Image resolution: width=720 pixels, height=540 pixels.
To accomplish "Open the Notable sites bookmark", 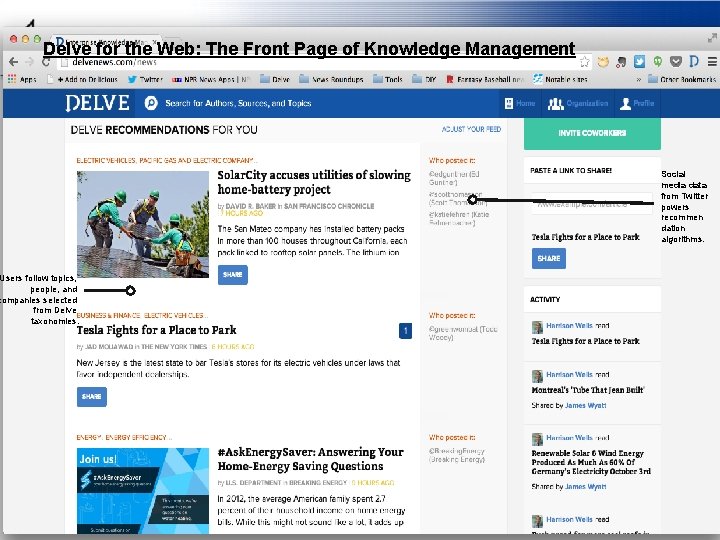I will tap(560, 79).
